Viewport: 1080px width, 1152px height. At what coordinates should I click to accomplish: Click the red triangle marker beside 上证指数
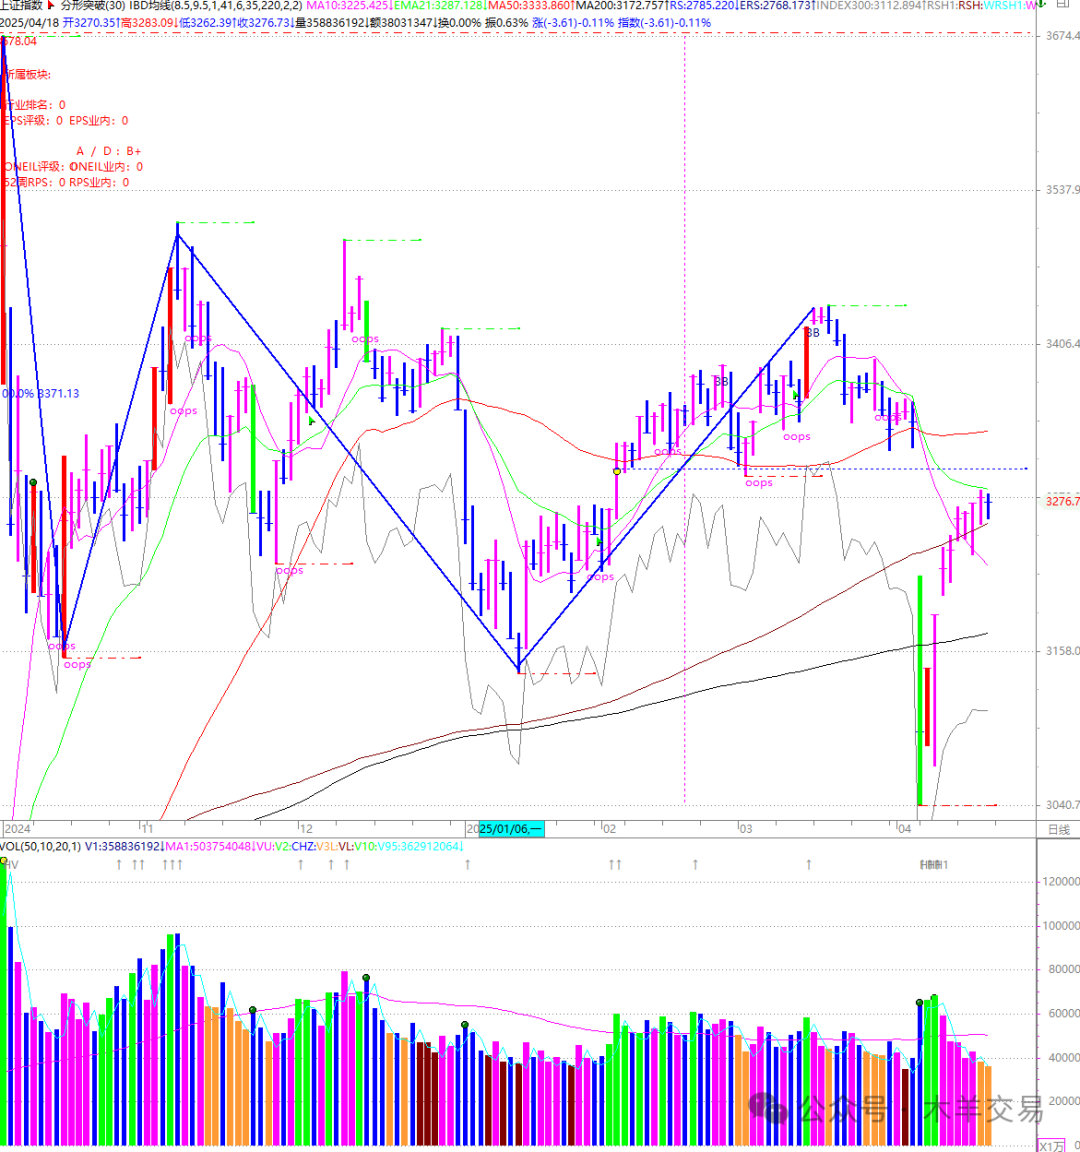tap(51, 5)
